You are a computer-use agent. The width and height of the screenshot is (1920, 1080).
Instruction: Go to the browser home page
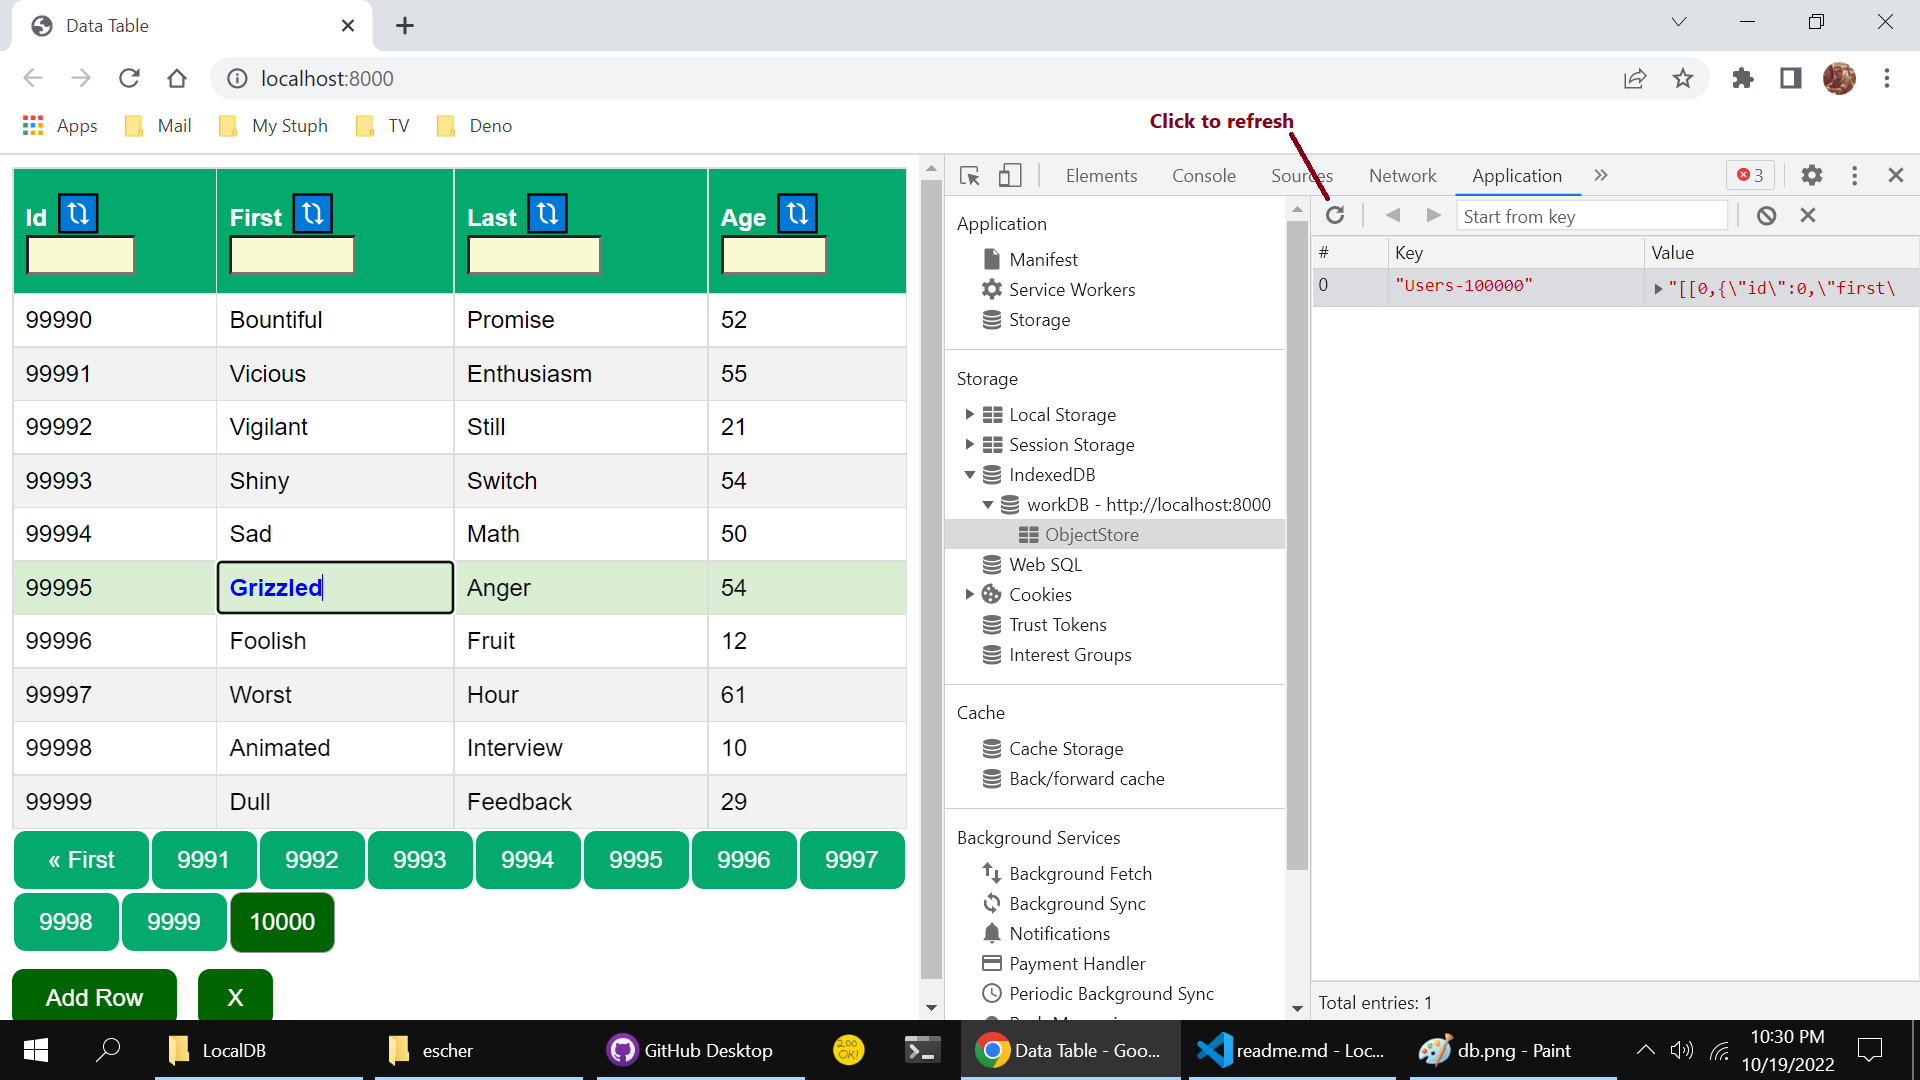click(177, 78)
